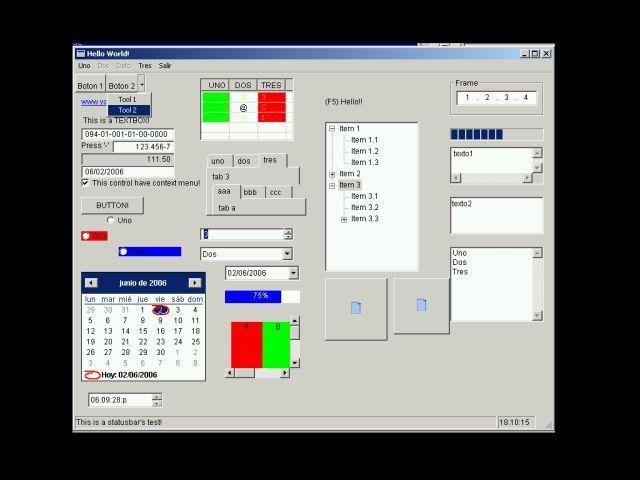Collapse the Item 1 tree node

point(332,129)
